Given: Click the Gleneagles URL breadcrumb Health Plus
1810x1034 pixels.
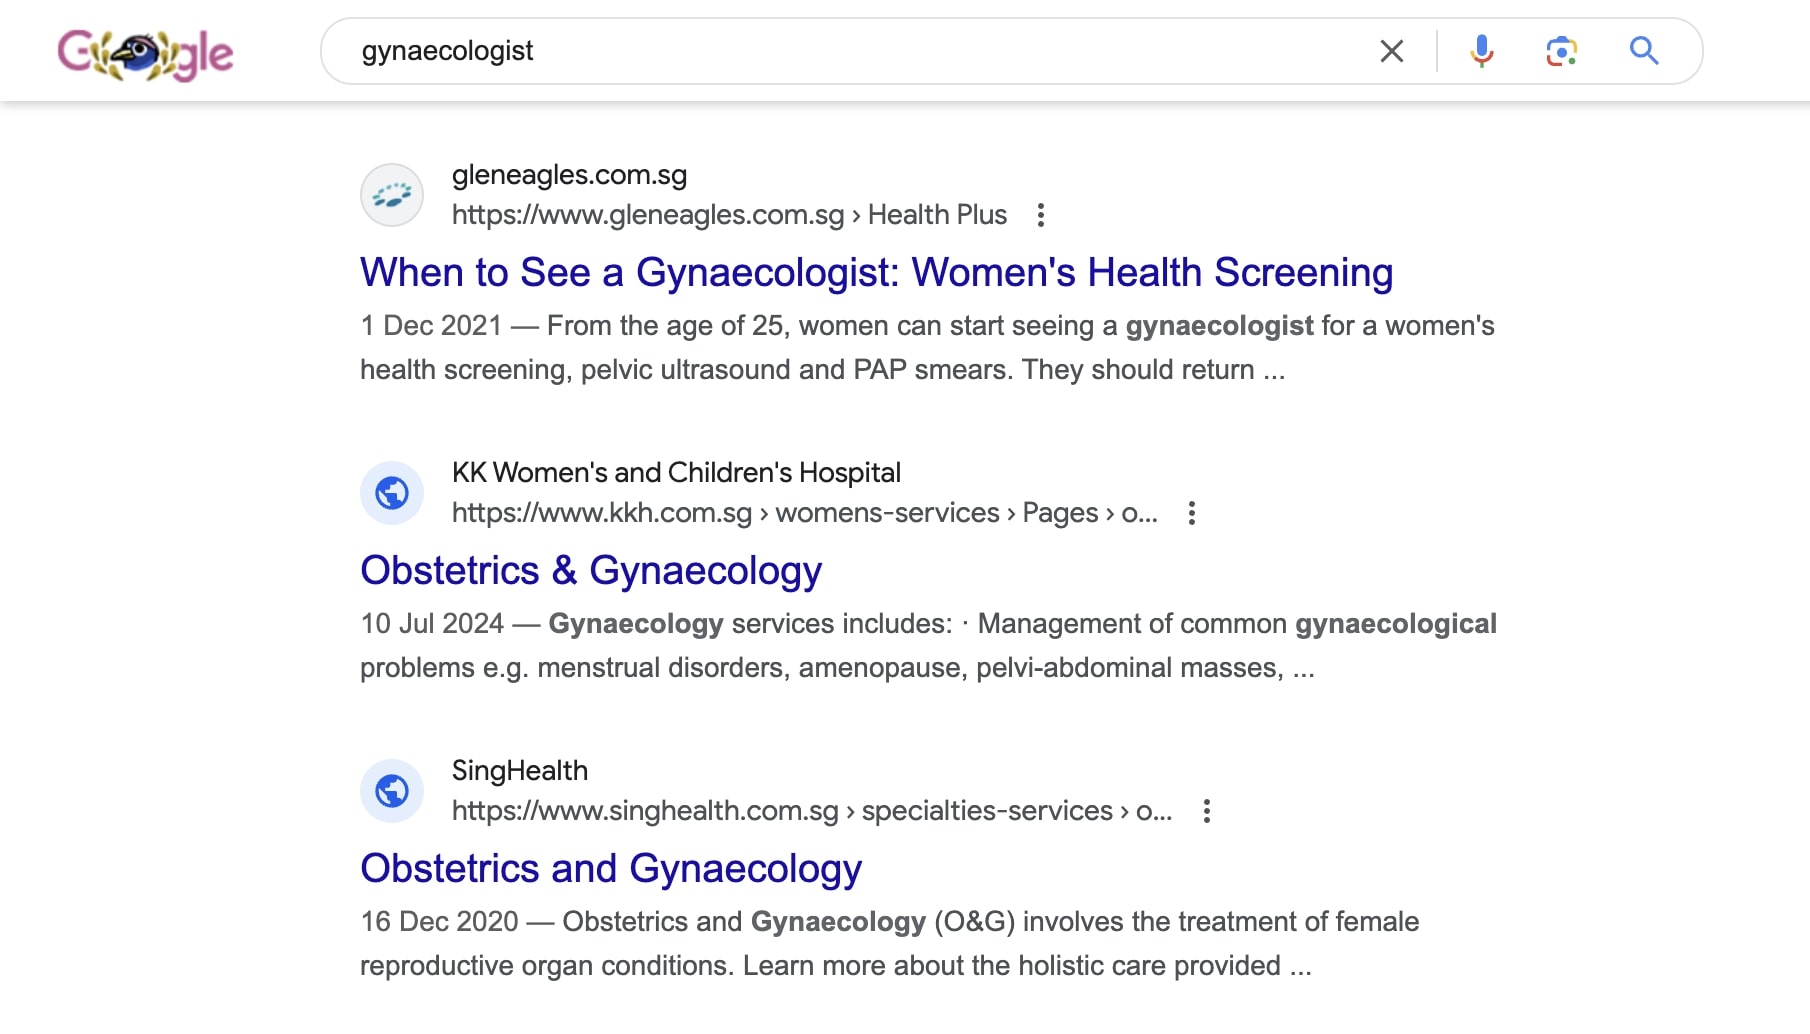Looking at the screenshot, I should pos(729,215).
